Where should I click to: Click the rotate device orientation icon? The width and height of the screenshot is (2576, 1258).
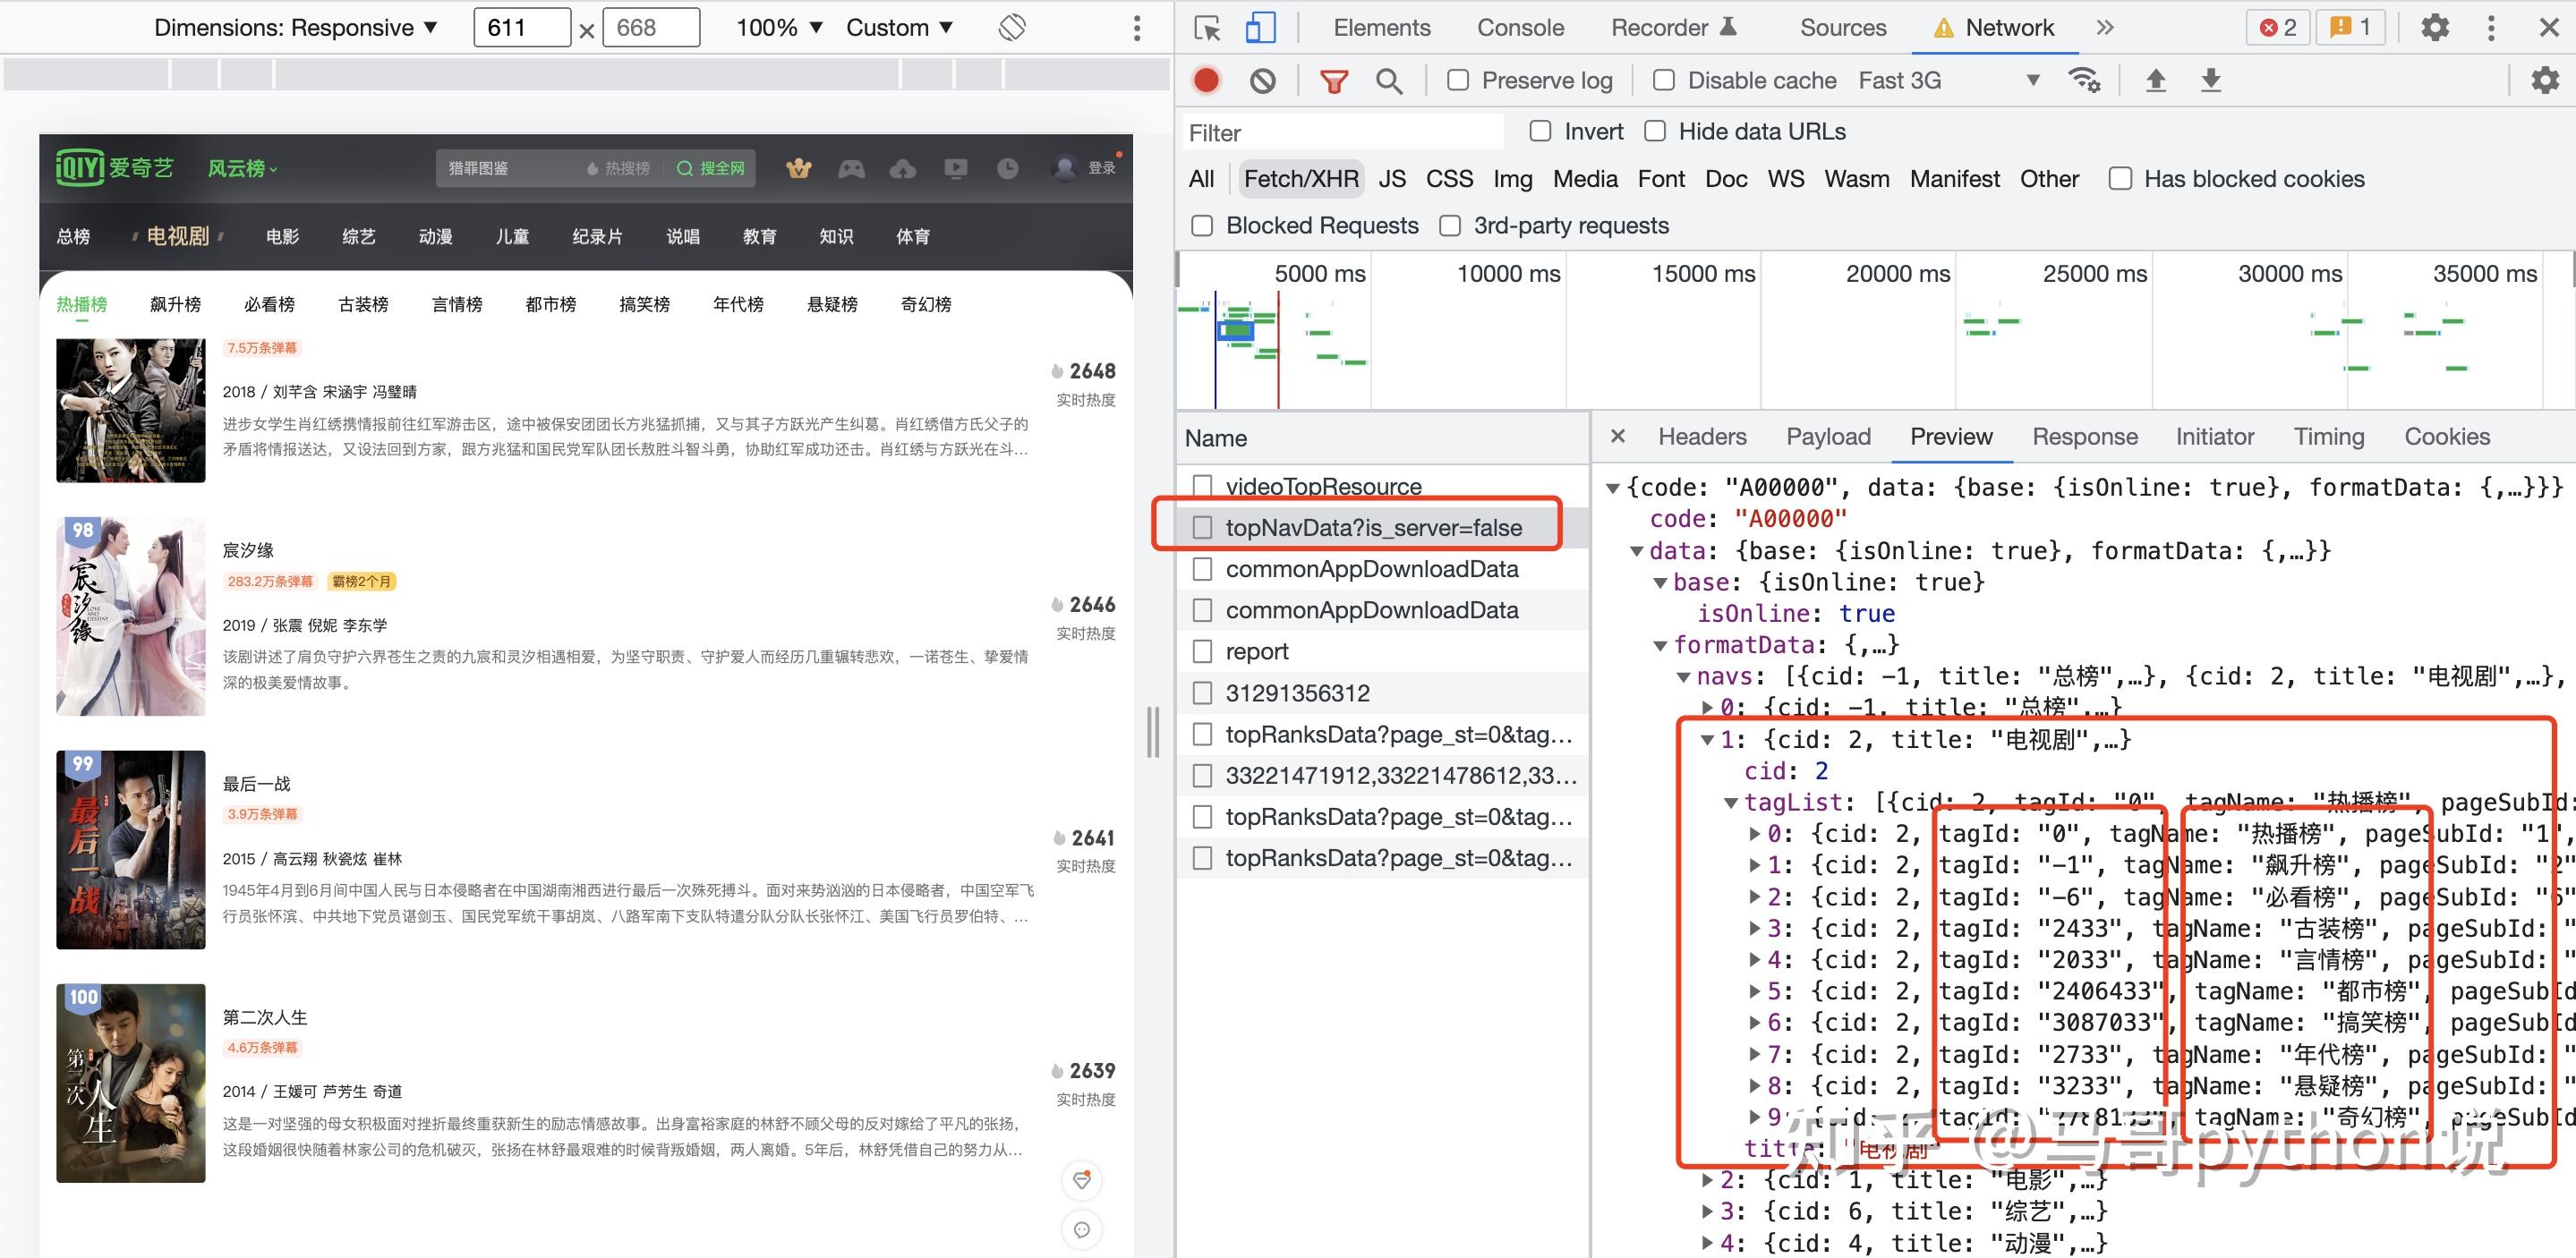[x=1012, y=27]
